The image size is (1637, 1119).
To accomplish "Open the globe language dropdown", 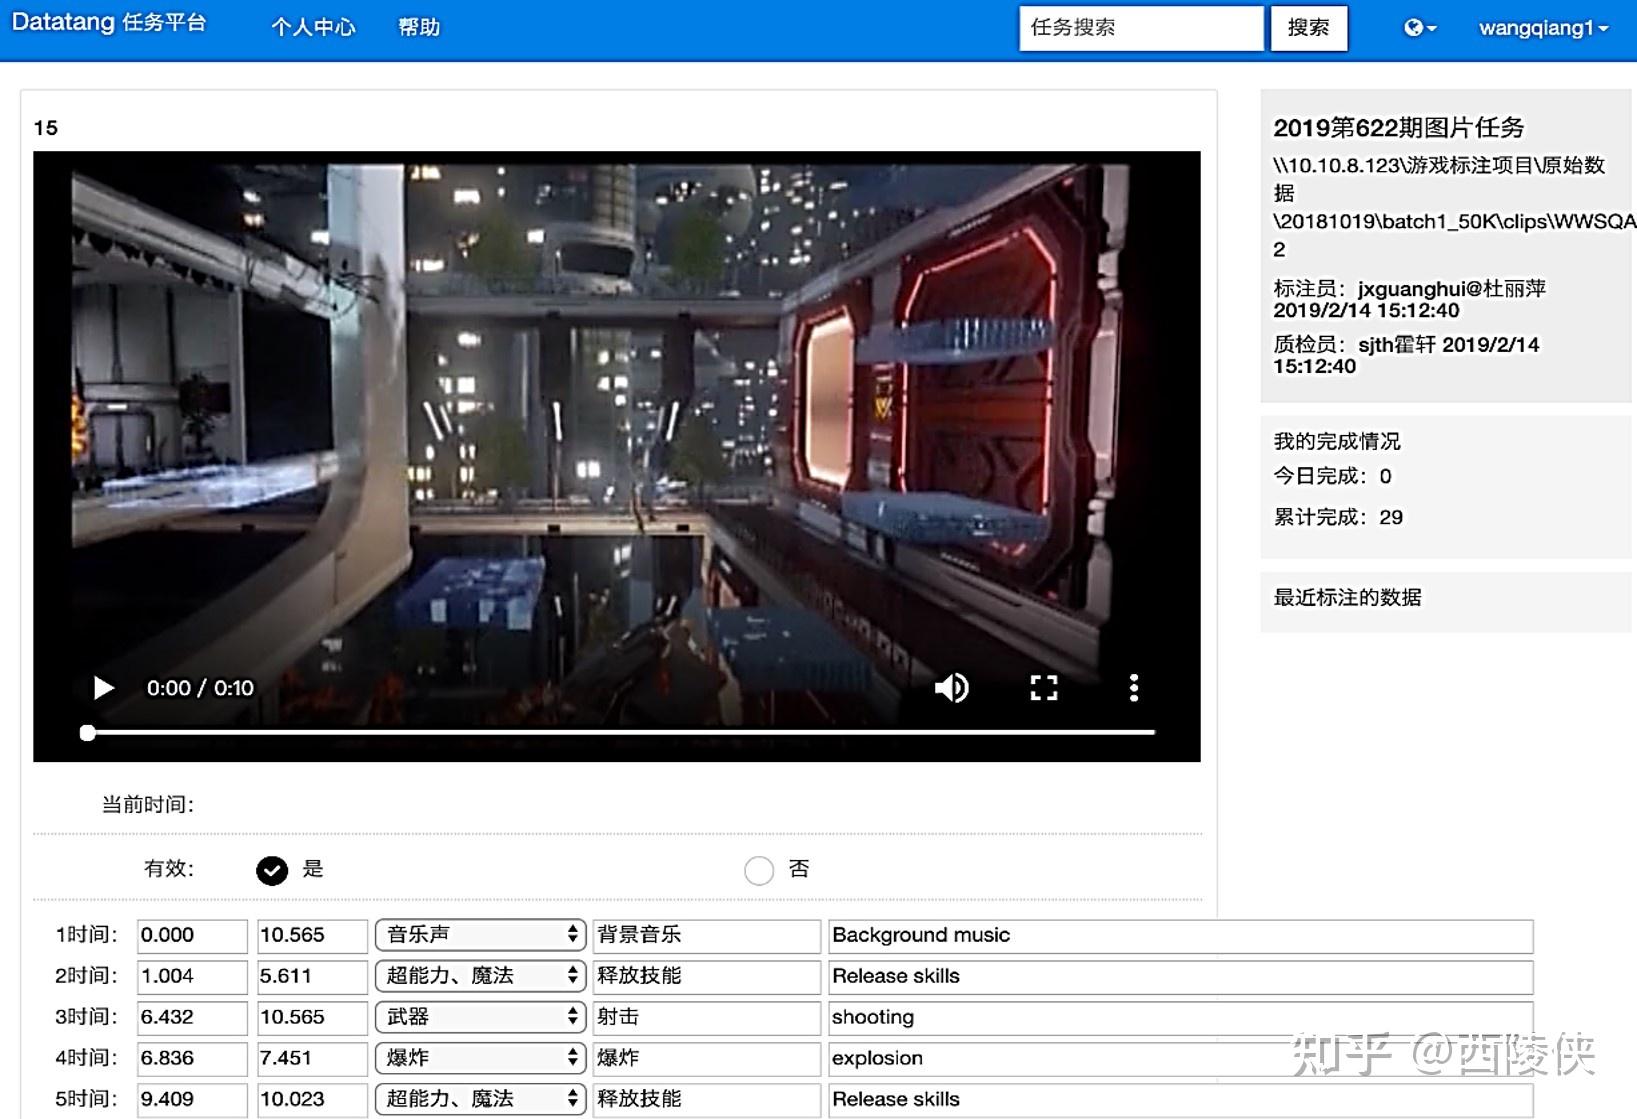I will tap(1419, 28).
